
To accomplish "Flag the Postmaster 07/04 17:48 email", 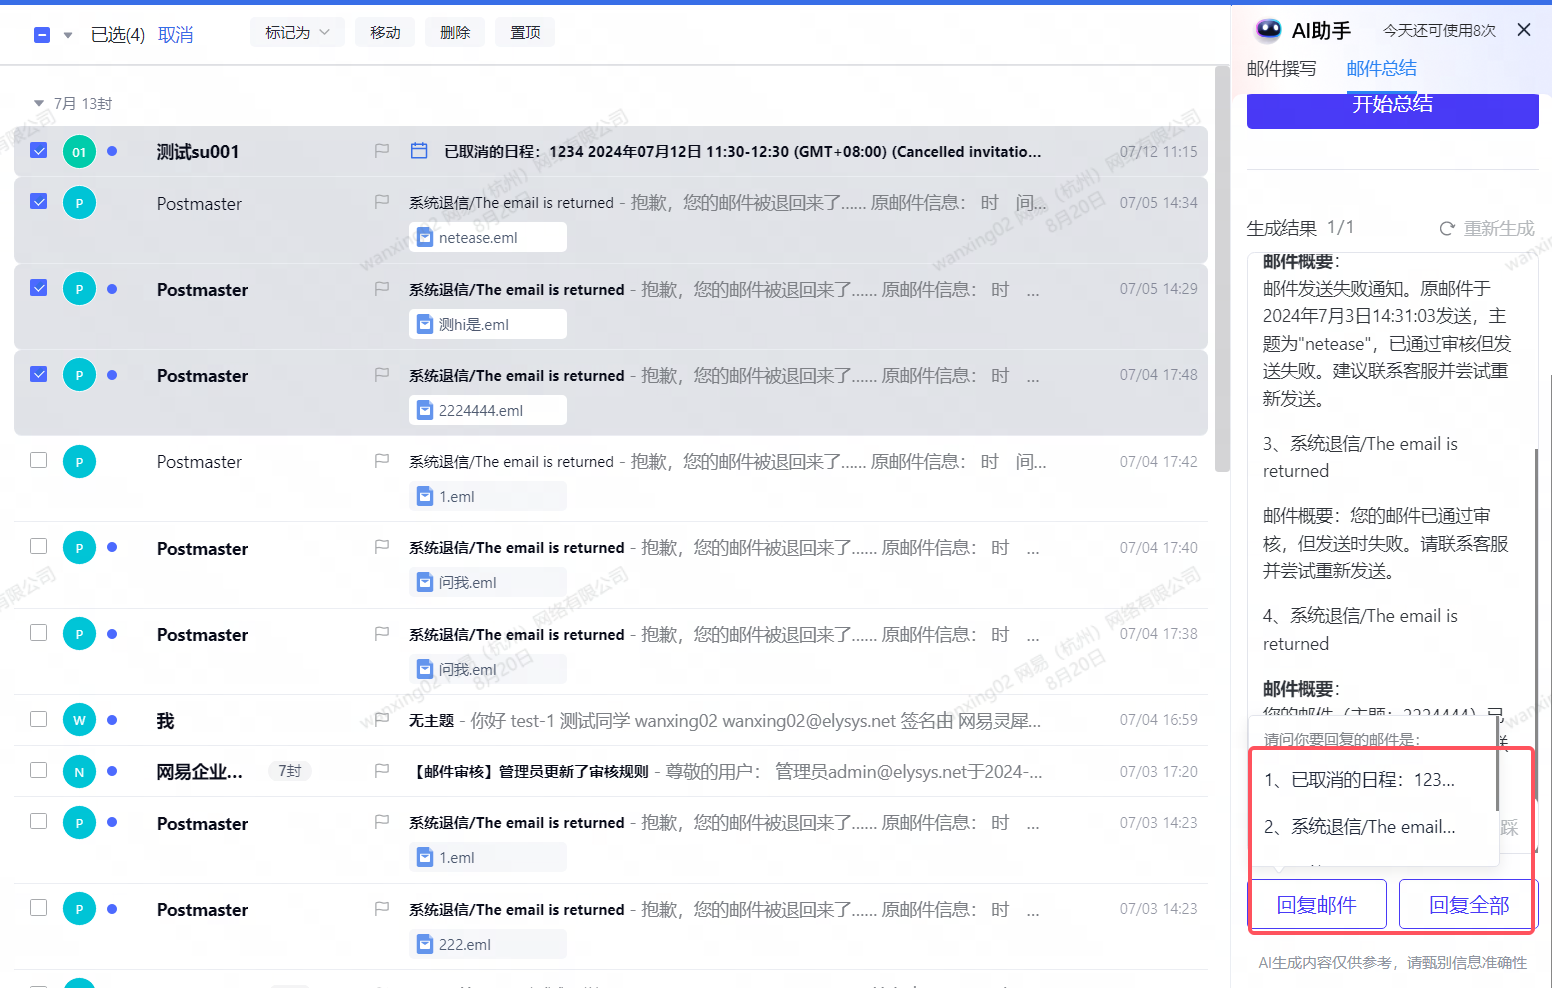I will (382, 374).
